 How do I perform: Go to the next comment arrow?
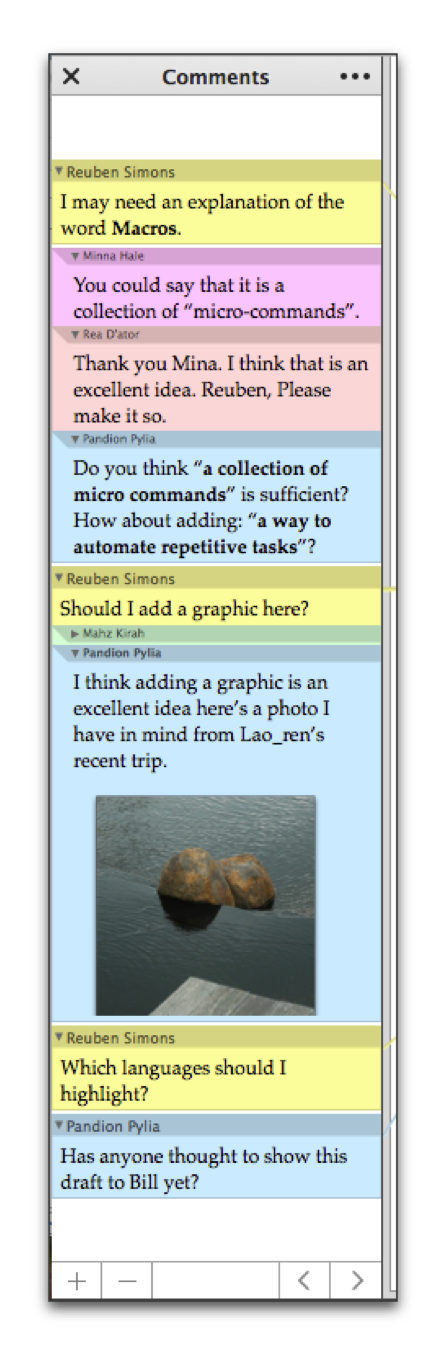(356, 1281)
